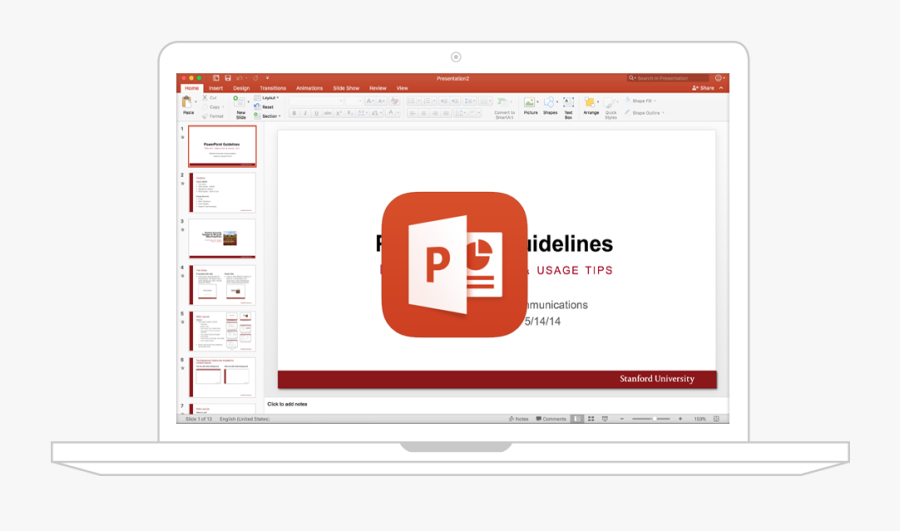Toggle the Notes pane
The image size is (900, 531).
tap(518, 419)
